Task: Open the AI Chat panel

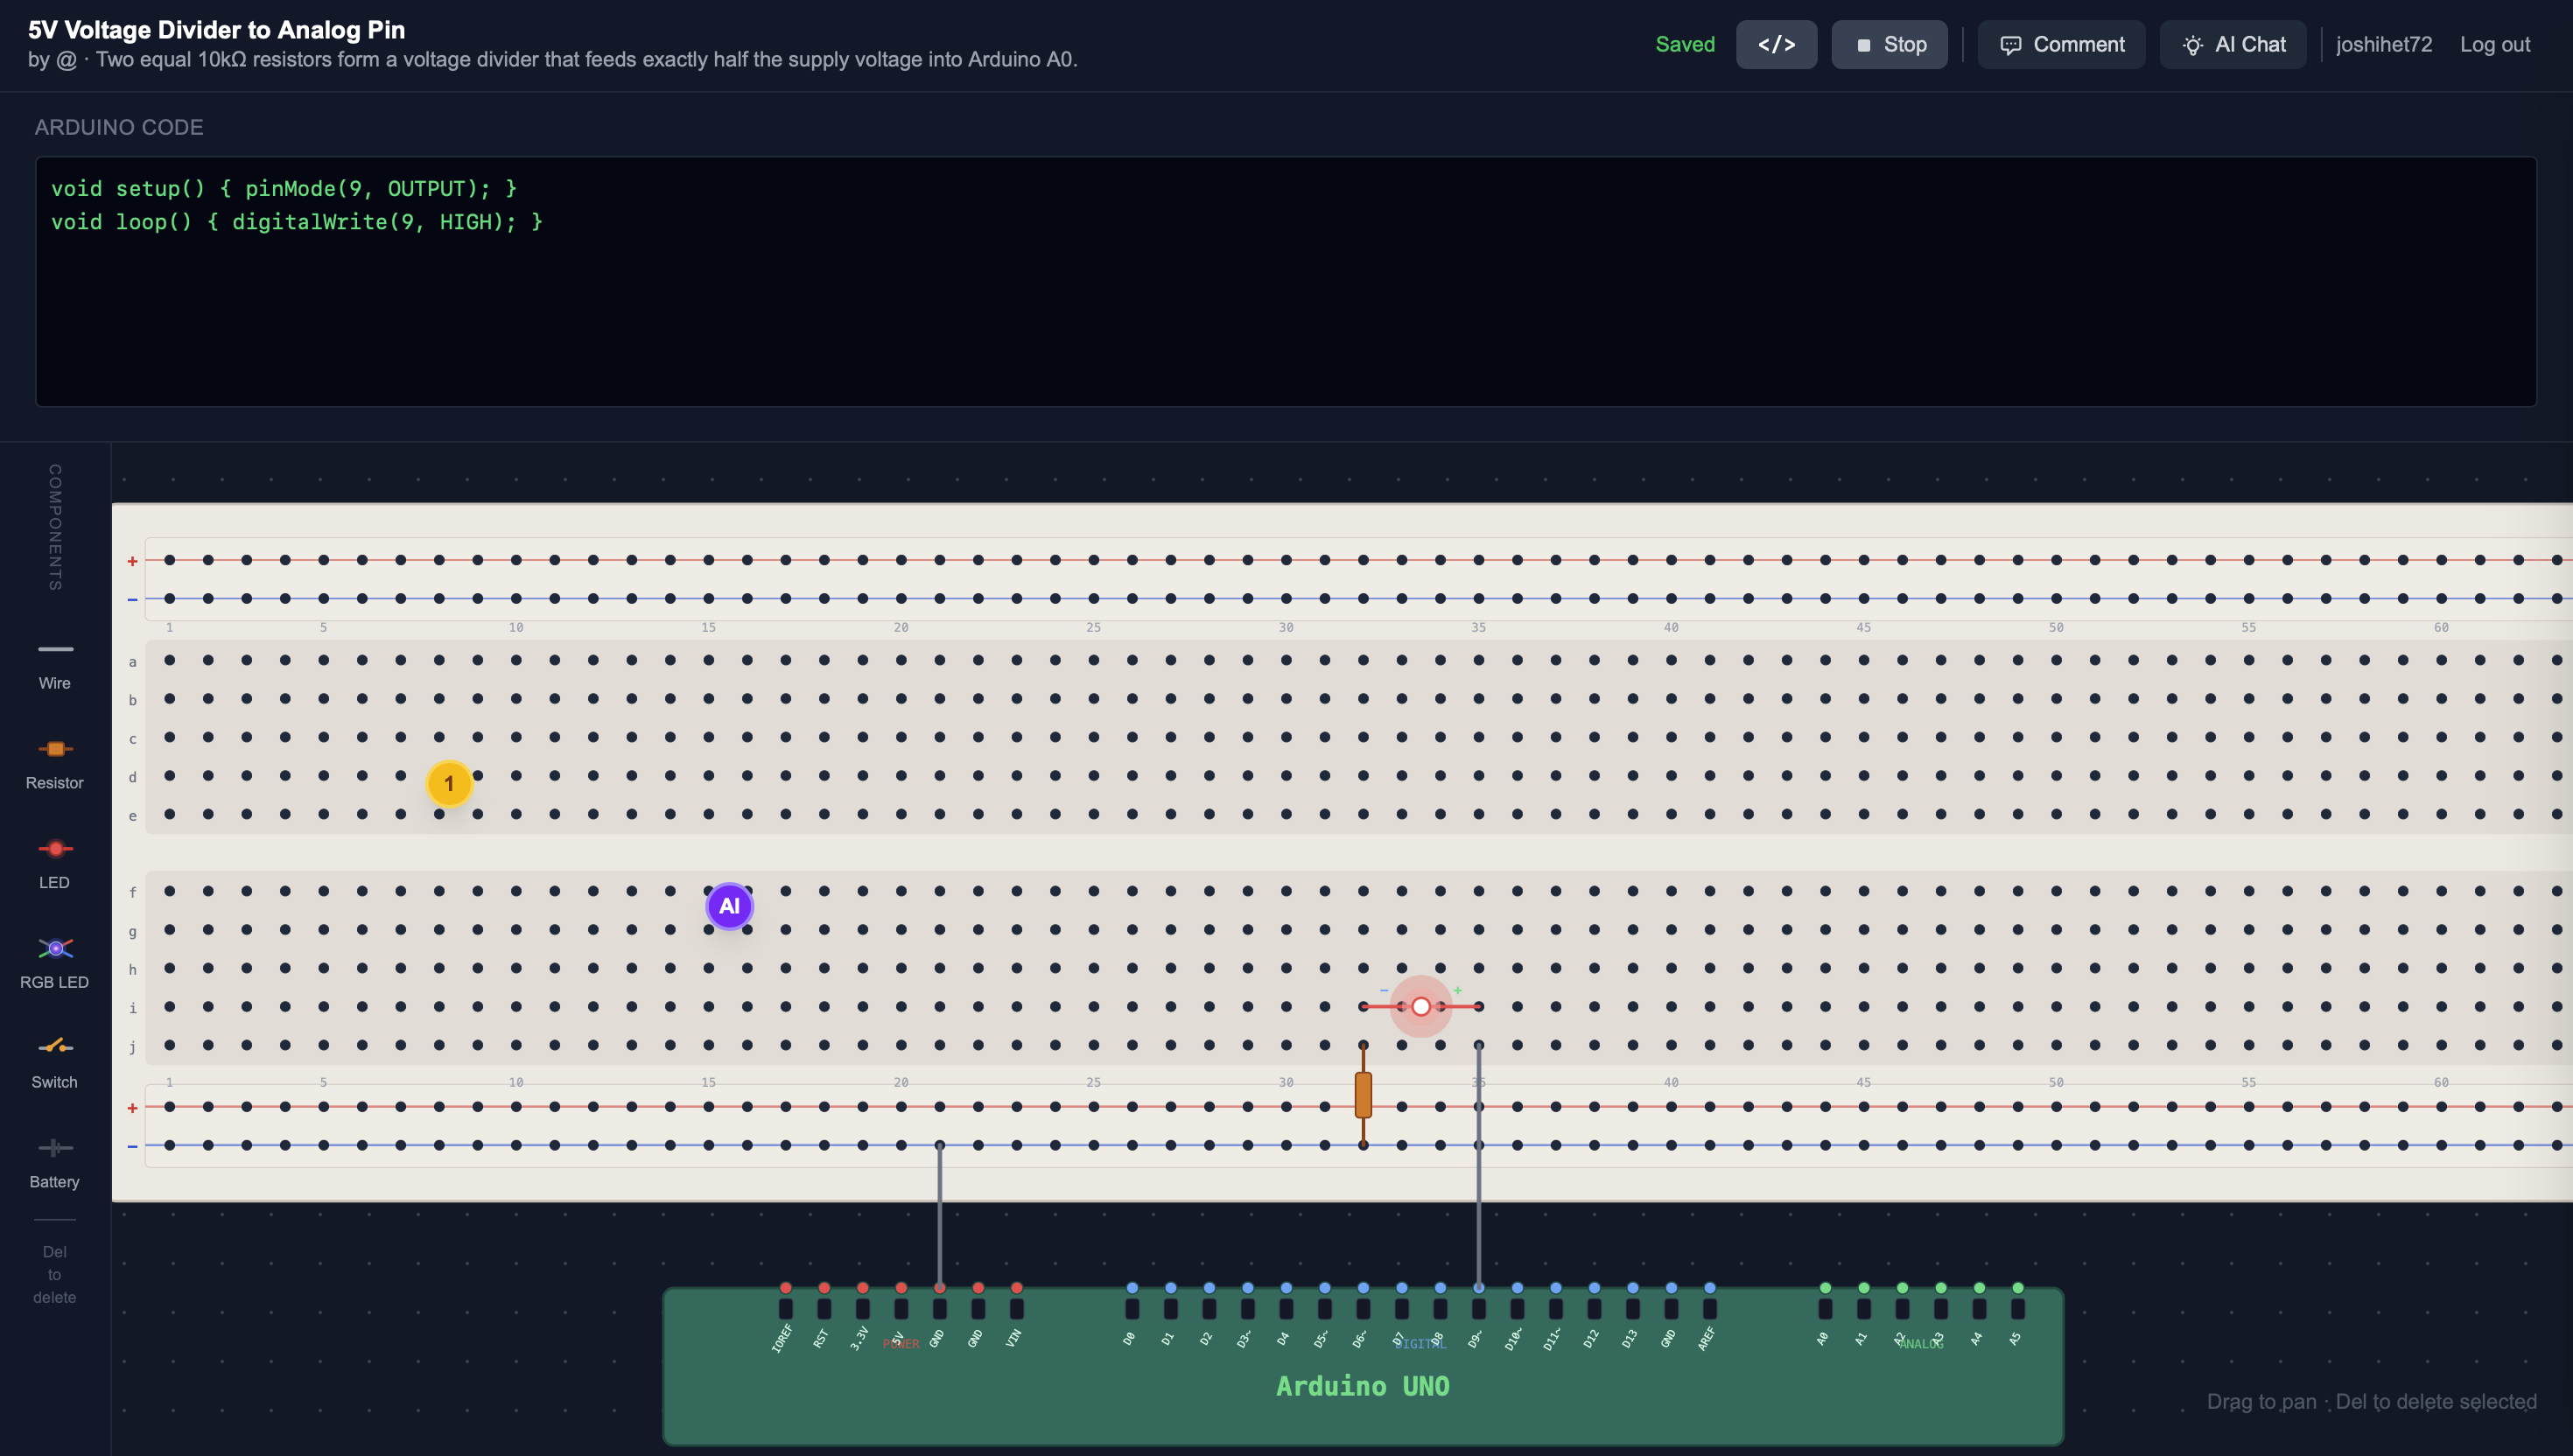Action: tap(2232, 45)
